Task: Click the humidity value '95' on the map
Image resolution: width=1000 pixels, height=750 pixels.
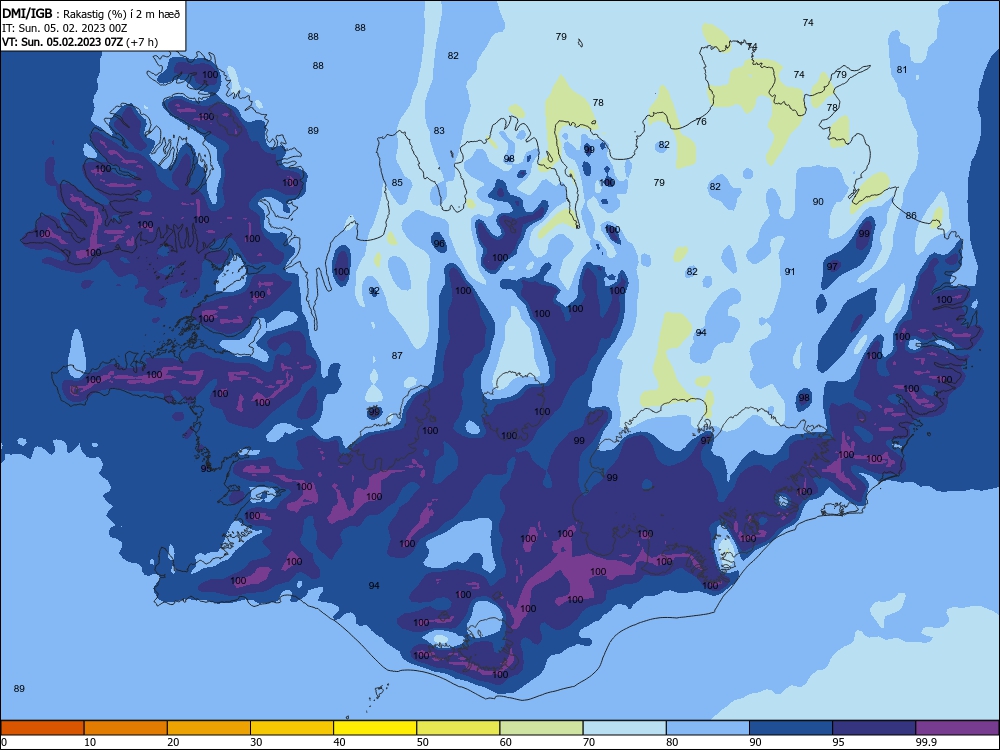Action: (206, 469)
